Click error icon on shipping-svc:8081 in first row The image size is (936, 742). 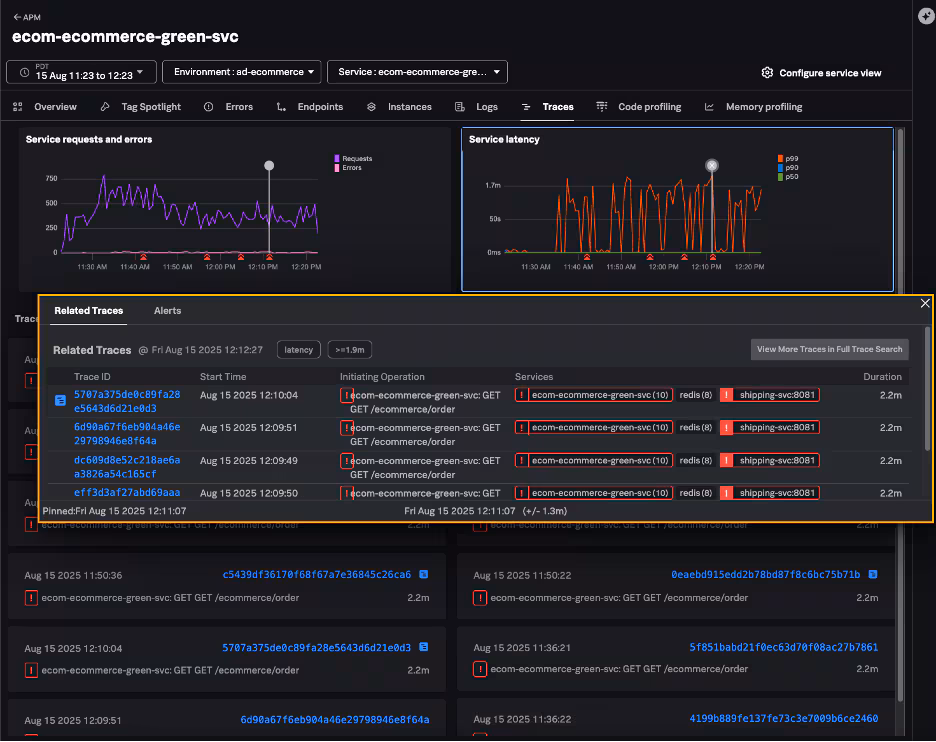[726, 396]
